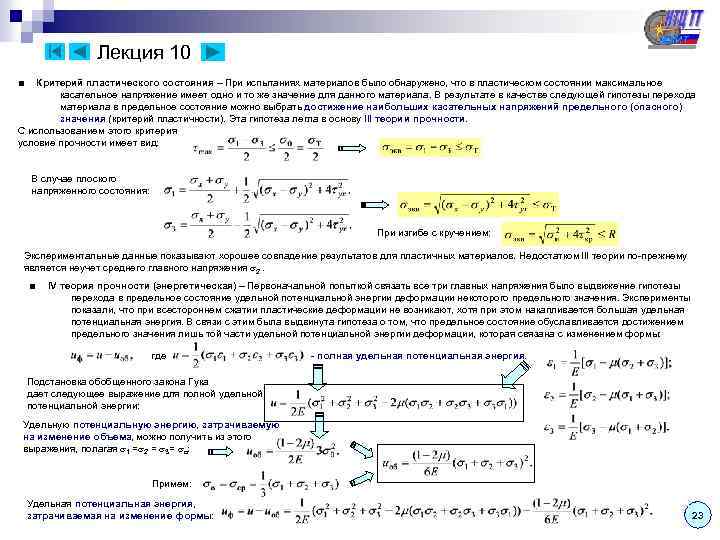
Task: Click the τmax inequality formula
Action: click(258, 148)
